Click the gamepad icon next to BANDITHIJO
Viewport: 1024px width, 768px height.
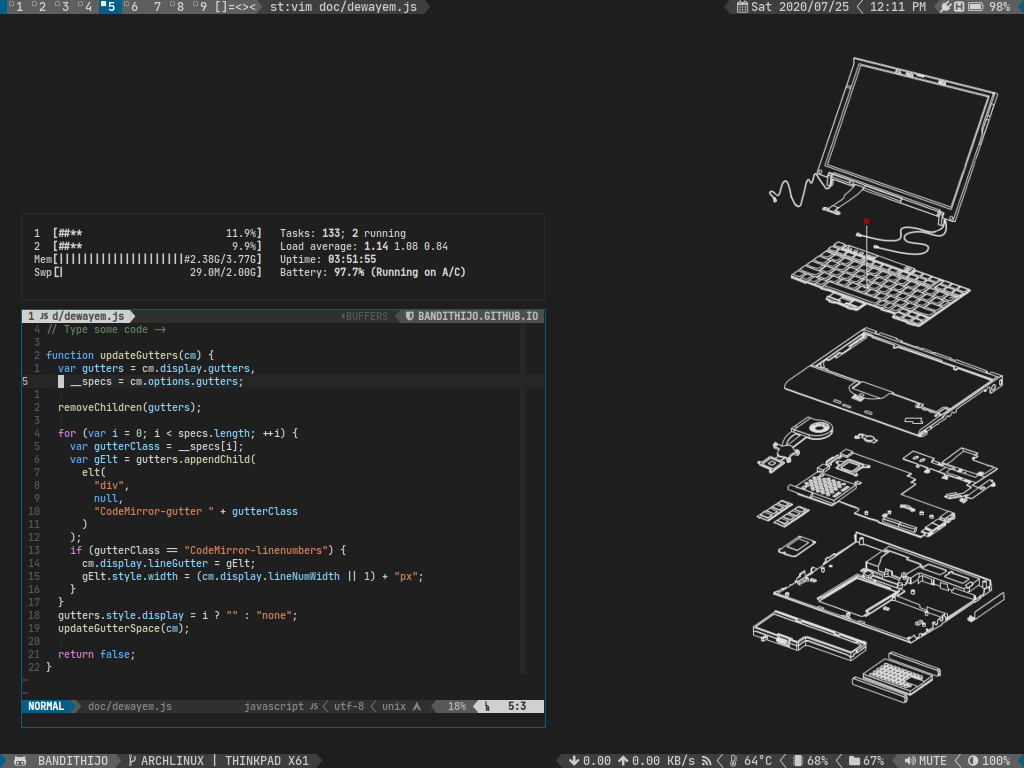(x=20, y=761)
